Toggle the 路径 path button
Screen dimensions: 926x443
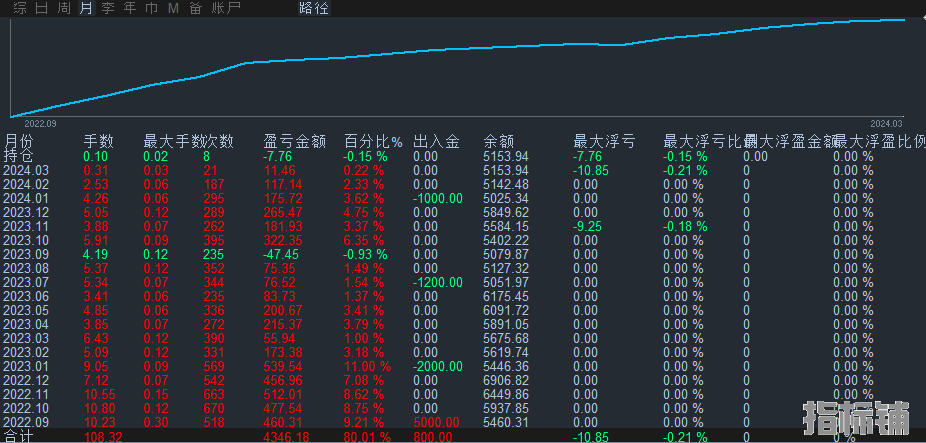314,8
